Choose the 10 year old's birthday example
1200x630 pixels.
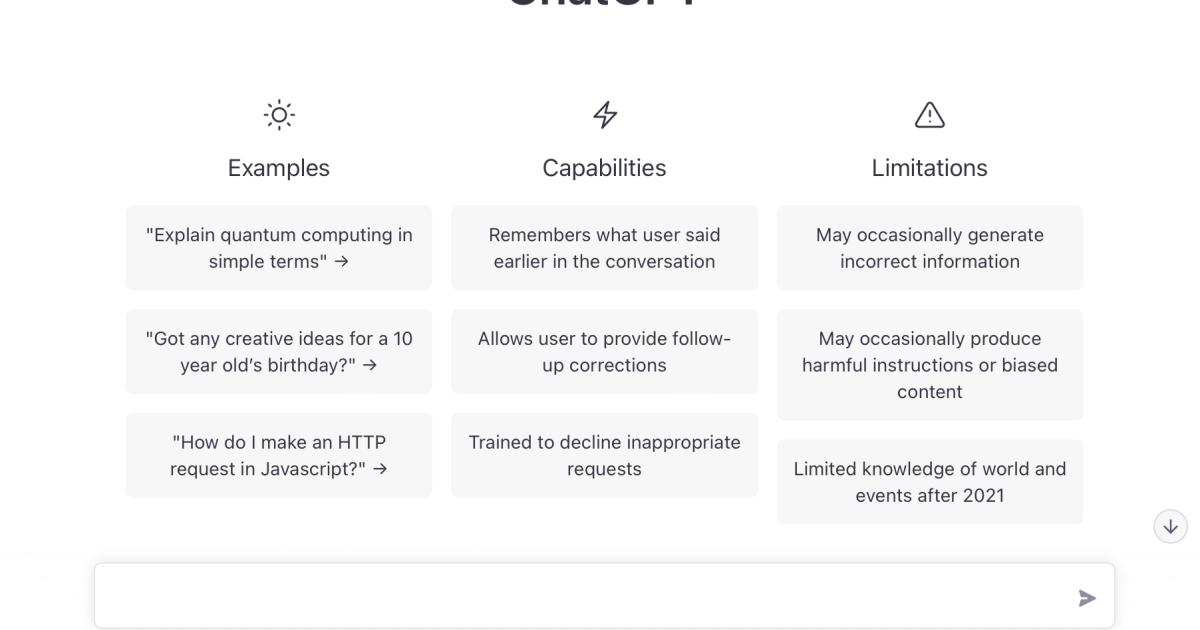coord(279,352)
